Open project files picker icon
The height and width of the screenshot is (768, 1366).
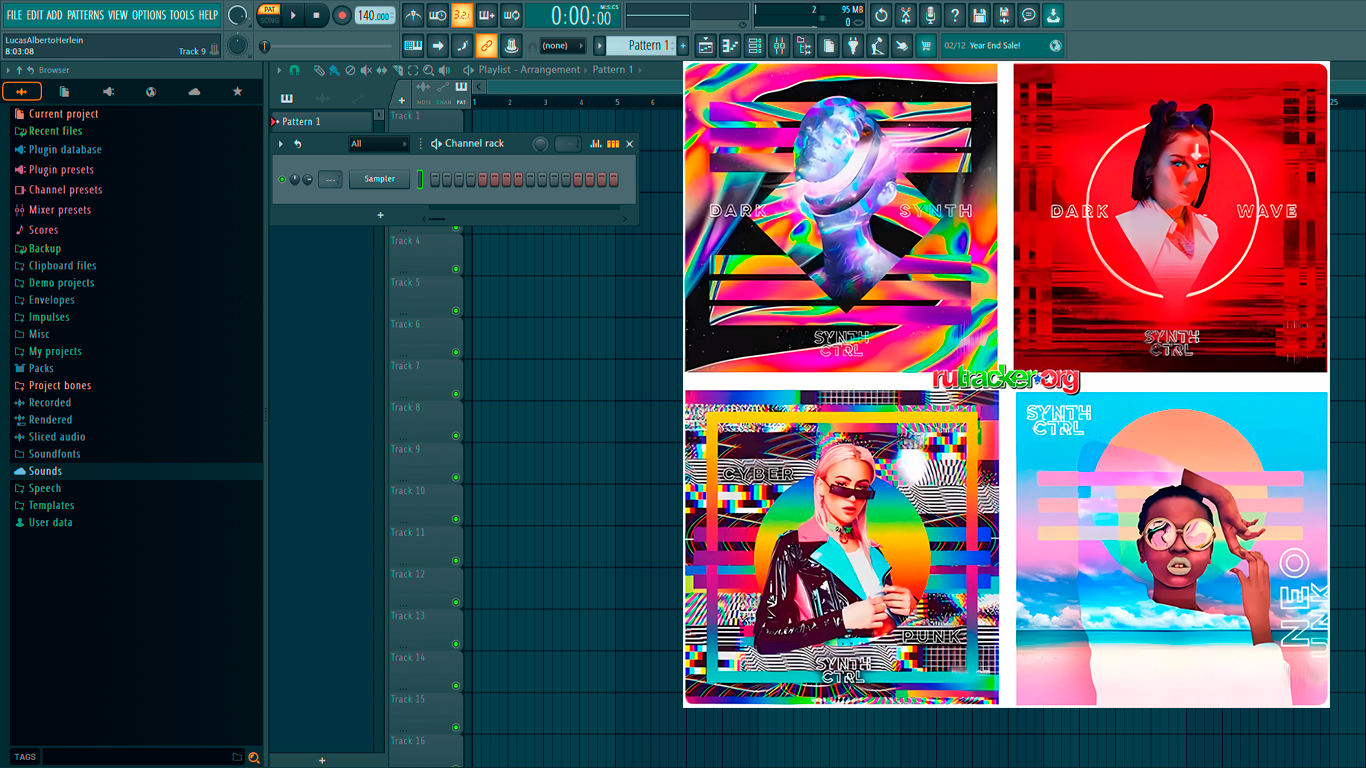point(828,45)
